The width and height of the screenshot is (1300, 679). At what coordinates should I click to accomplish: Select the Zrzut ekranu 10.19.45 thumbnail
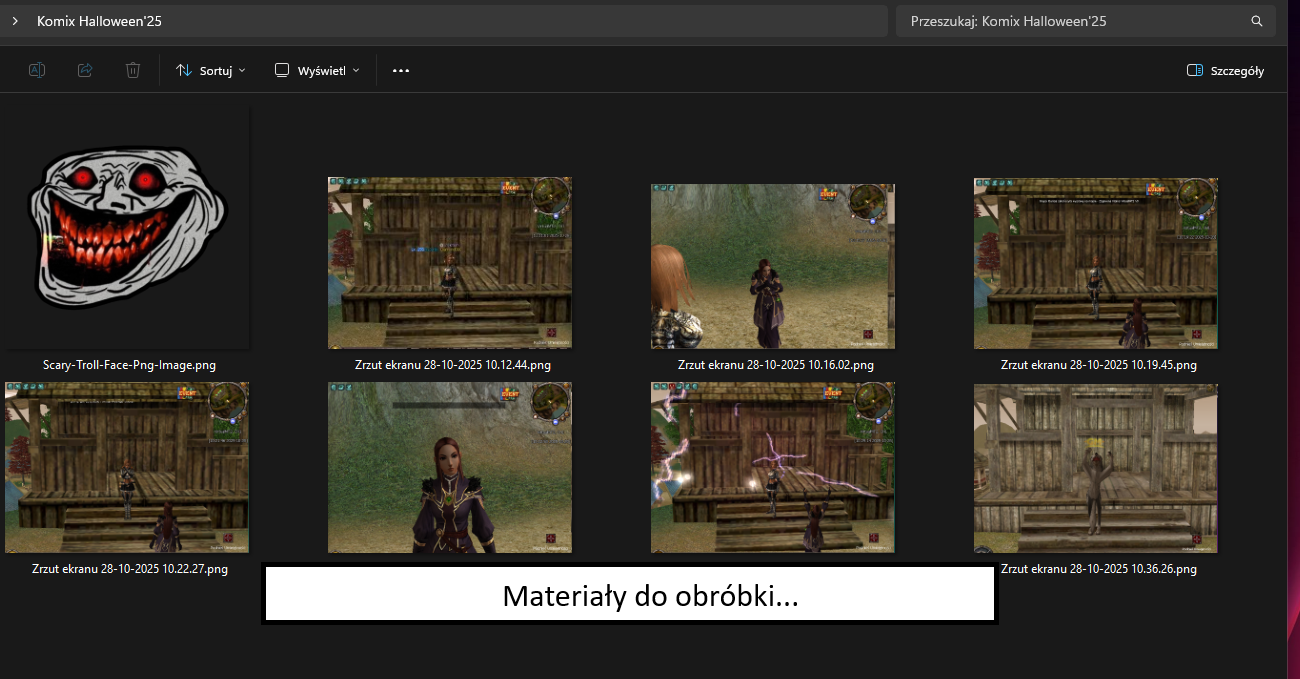1096,263
